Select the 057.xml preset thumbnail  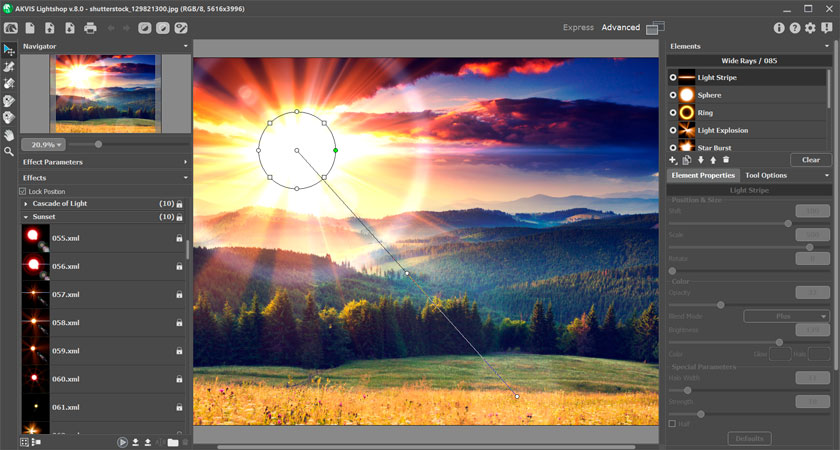[35, 294]
